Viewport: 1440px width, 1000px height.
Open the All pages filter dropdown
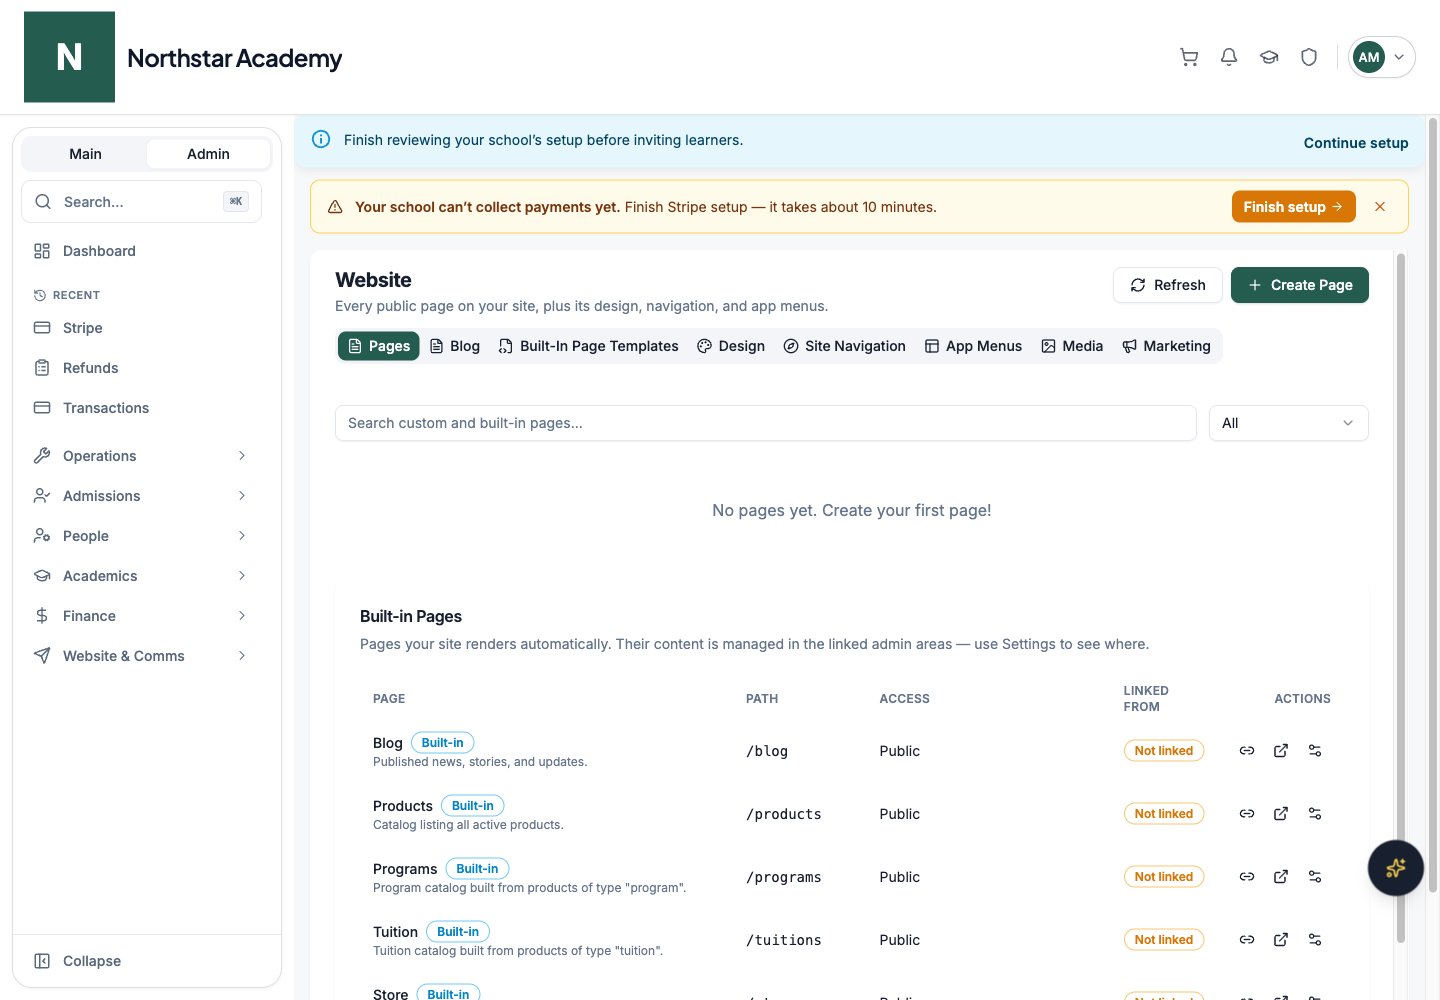1288,423
